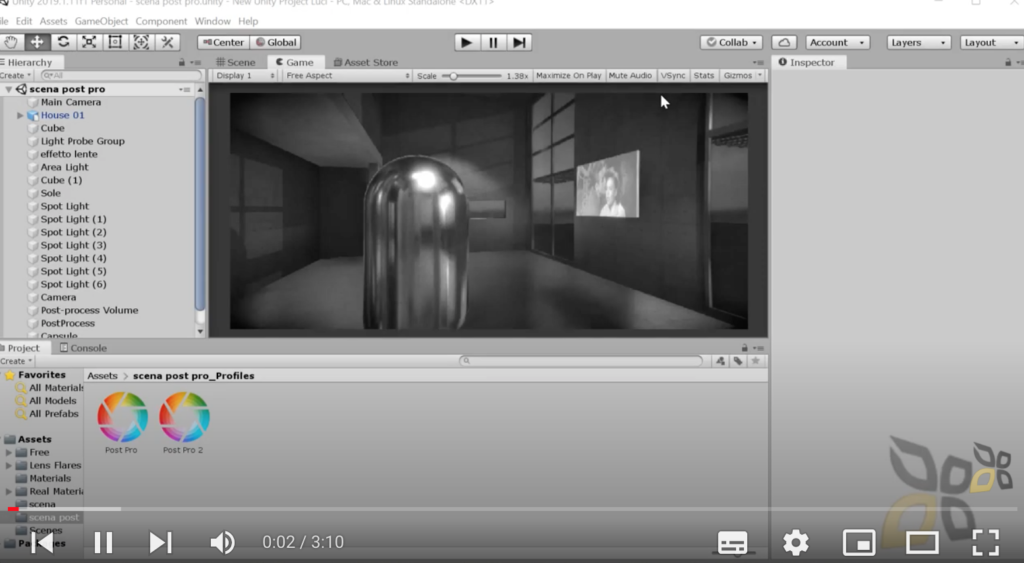Open Post Pro profile asset
This screenshot has height=563, width=1024.
(x=121, y=423)
